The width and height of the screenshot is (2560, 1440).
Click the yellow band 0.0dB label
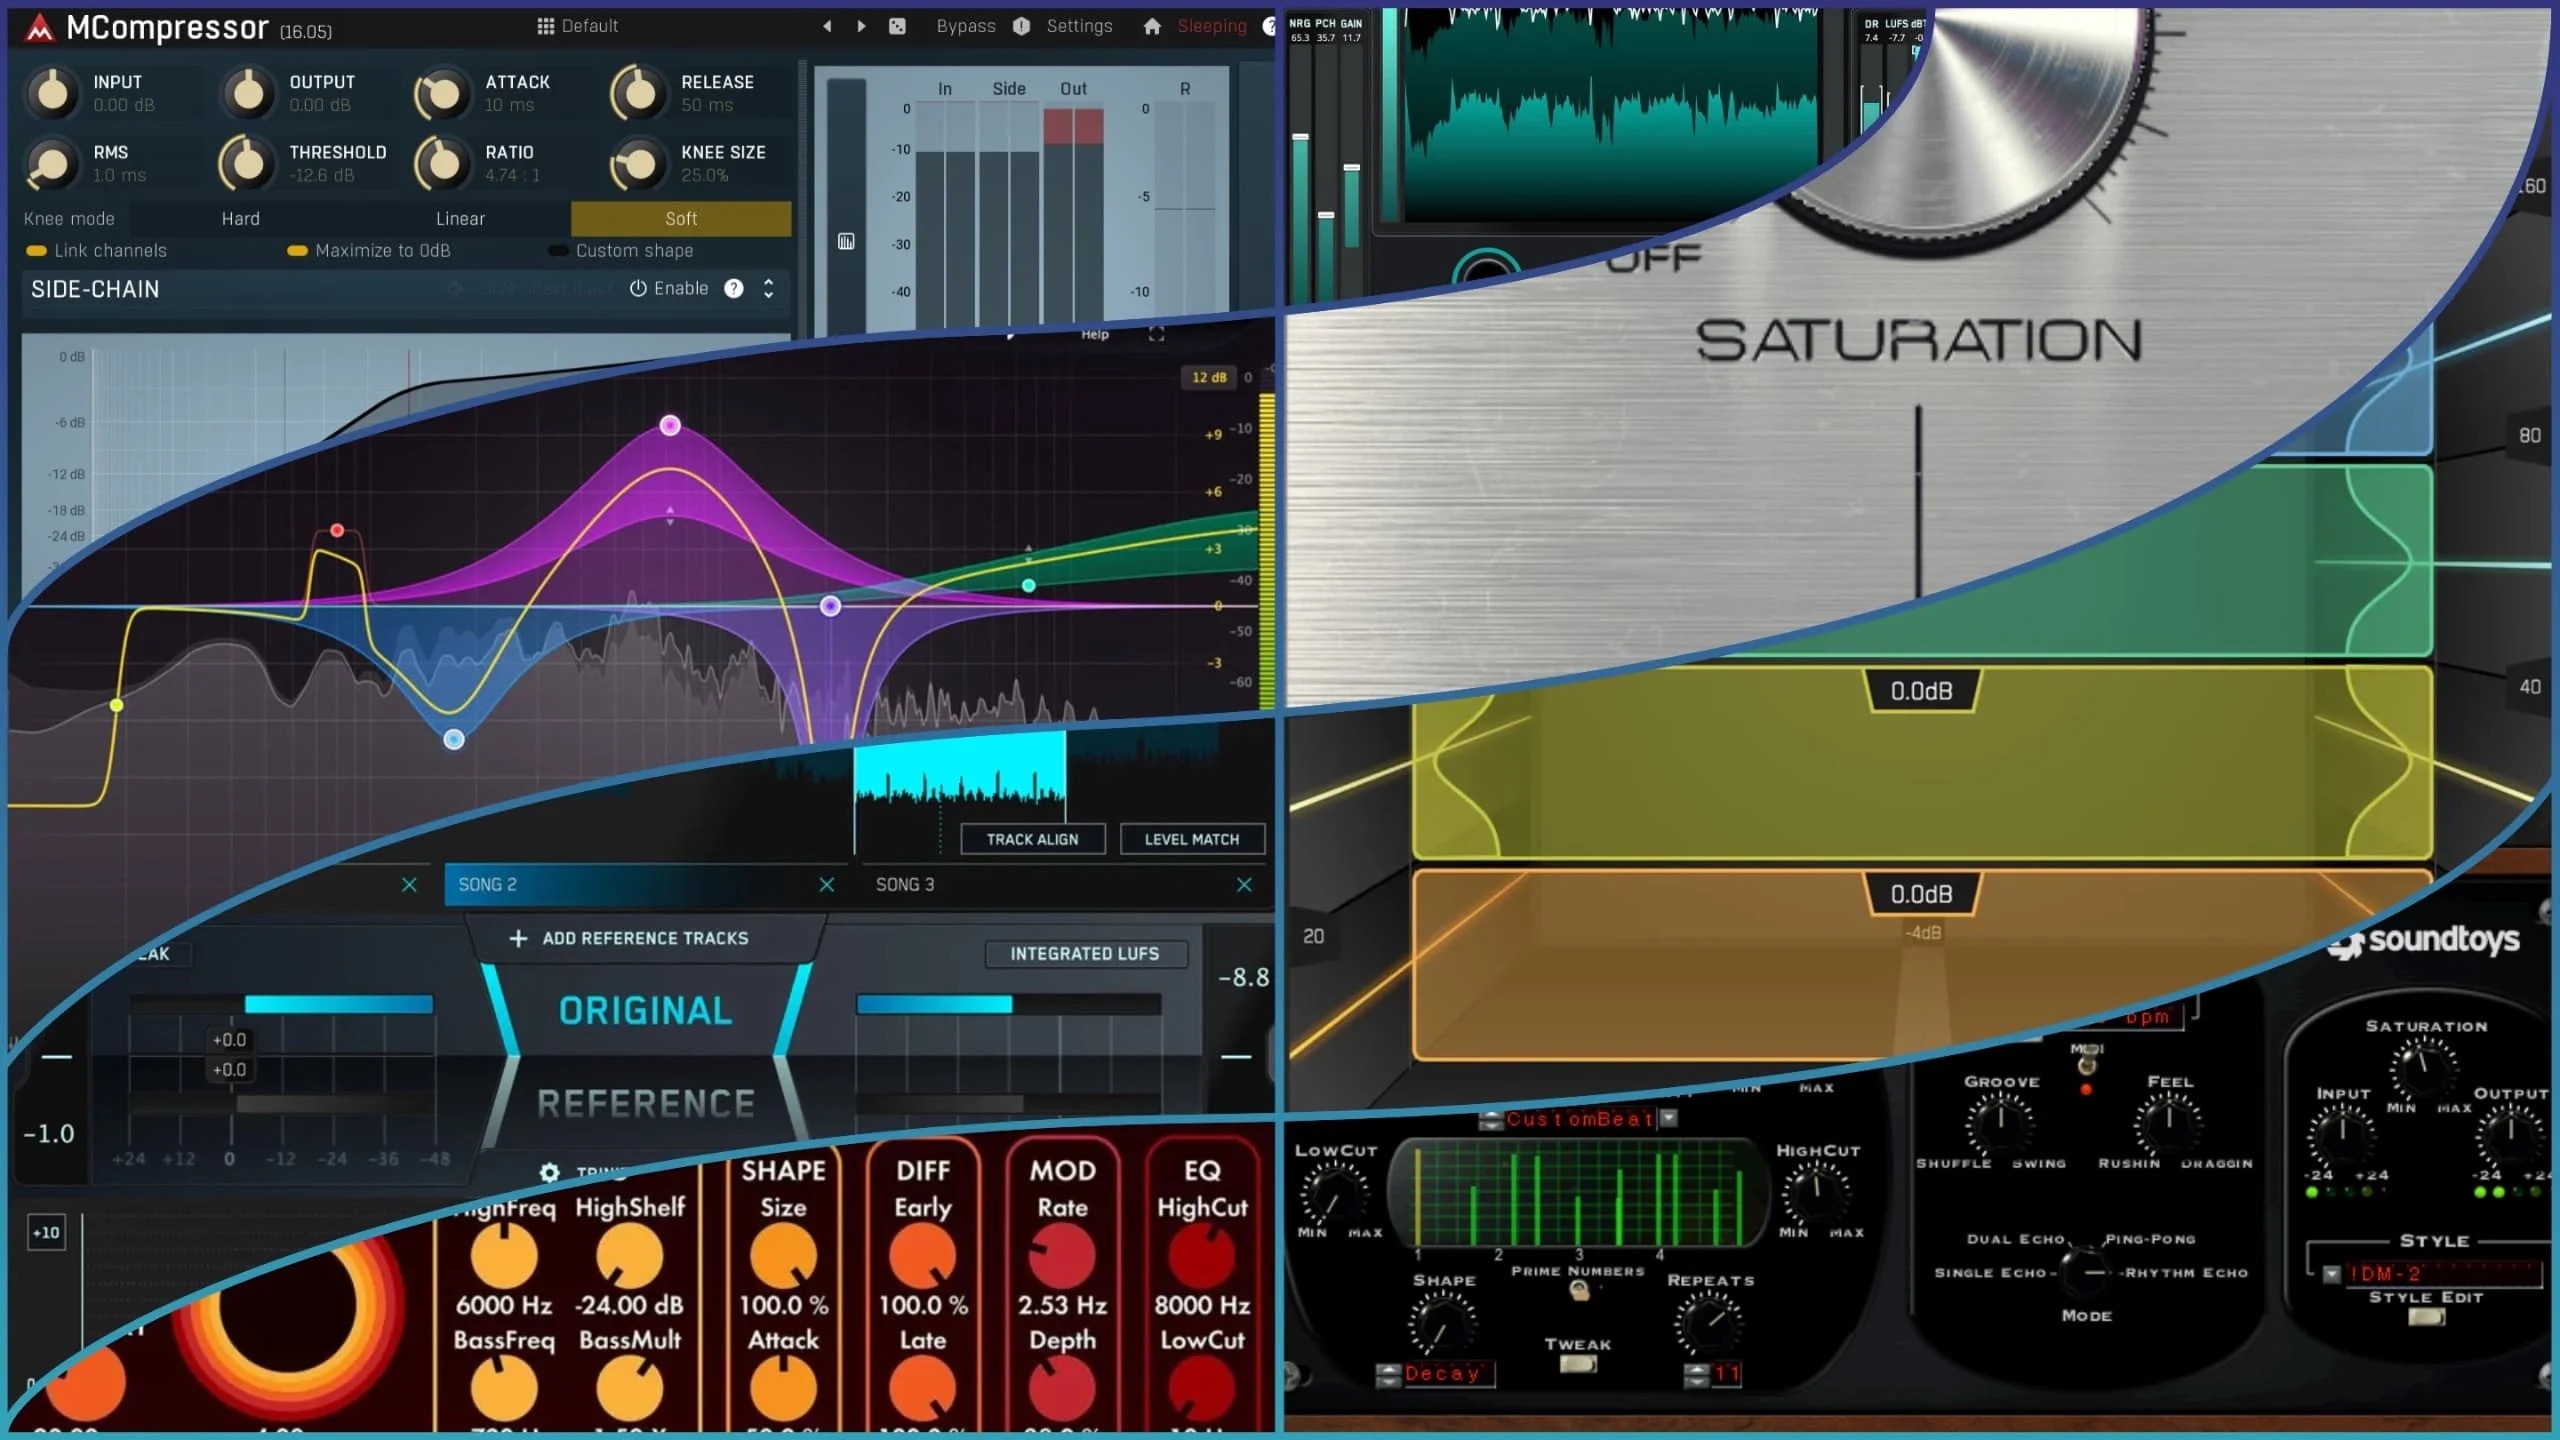click(x=1921, y=691)
